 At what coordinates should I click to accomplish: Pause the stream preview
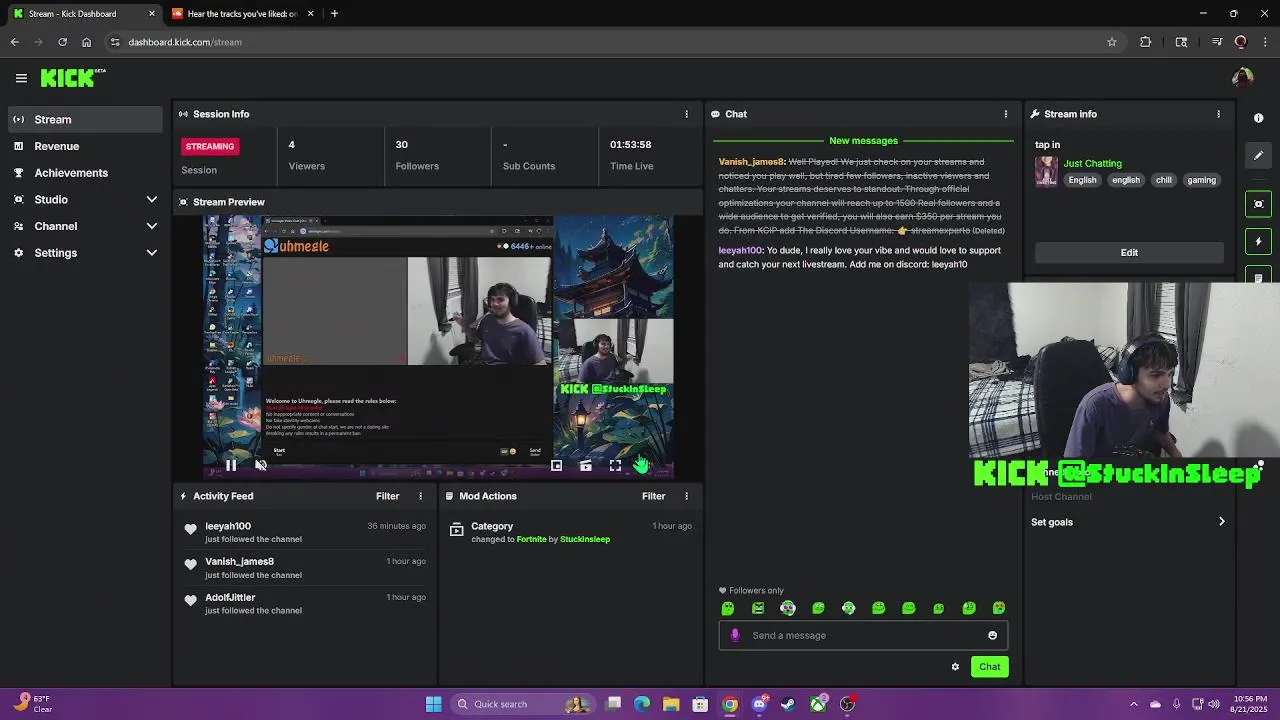(x=231, y=465)
